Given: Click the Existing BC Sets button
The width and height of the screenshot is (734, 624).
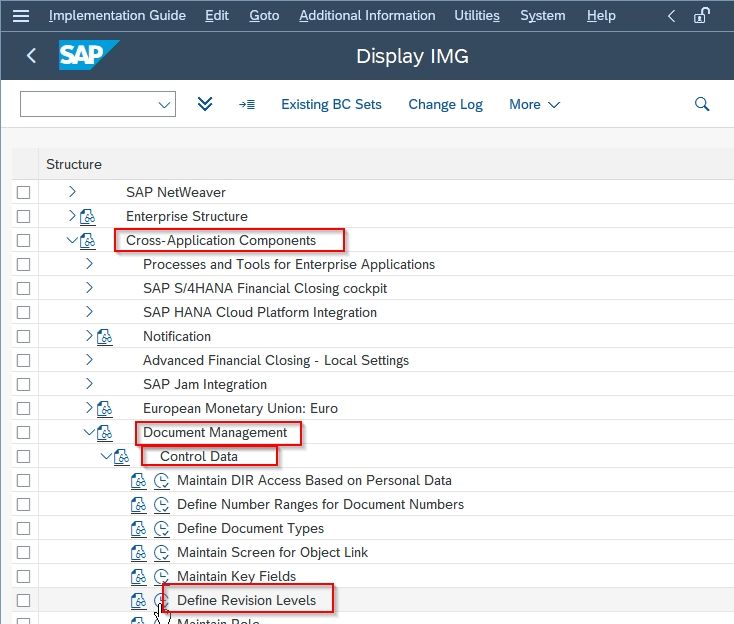Looking at the screenshot, I should pos(331,104).
